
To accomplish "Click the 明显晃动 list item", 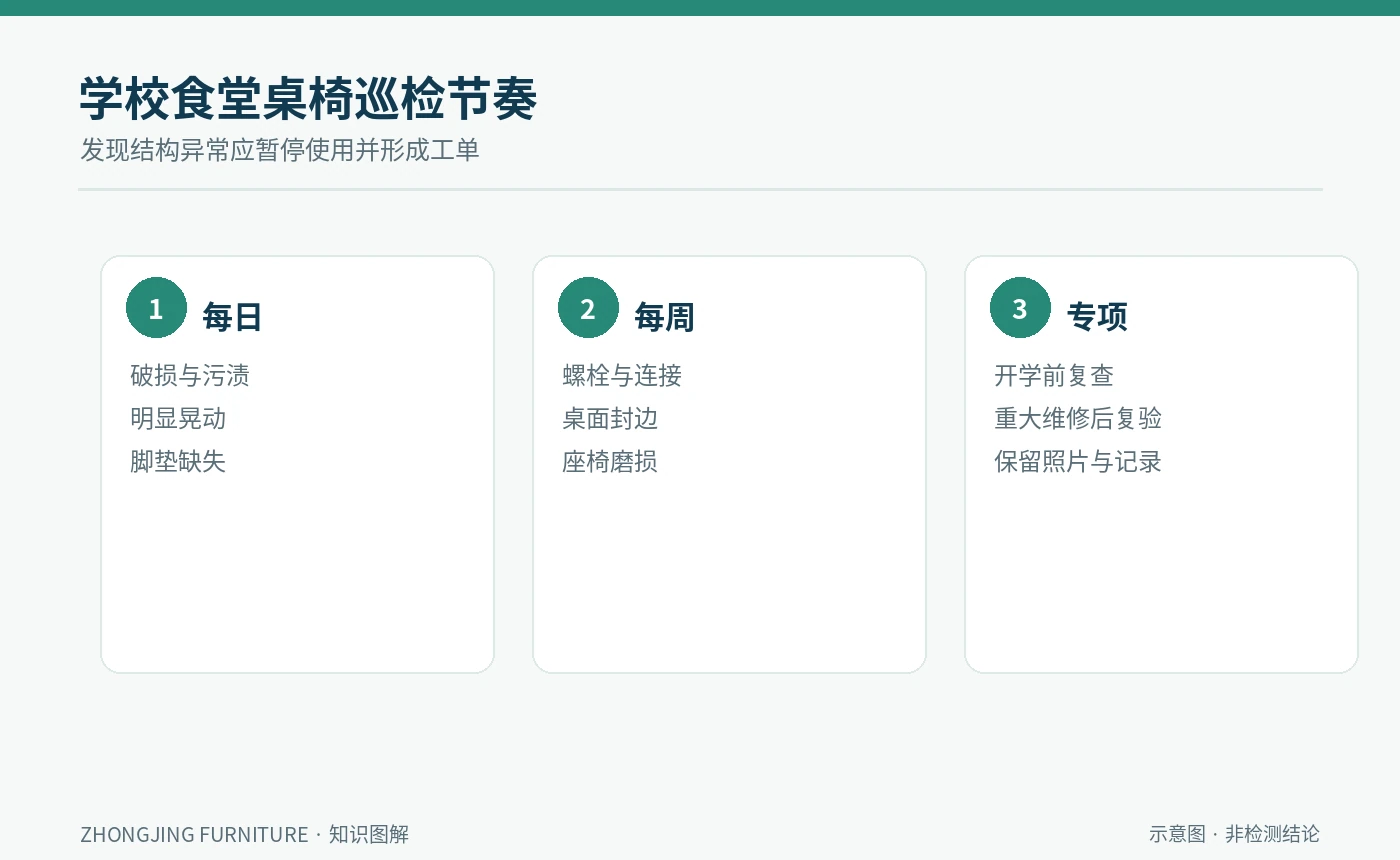I will [x=178, y=418].
